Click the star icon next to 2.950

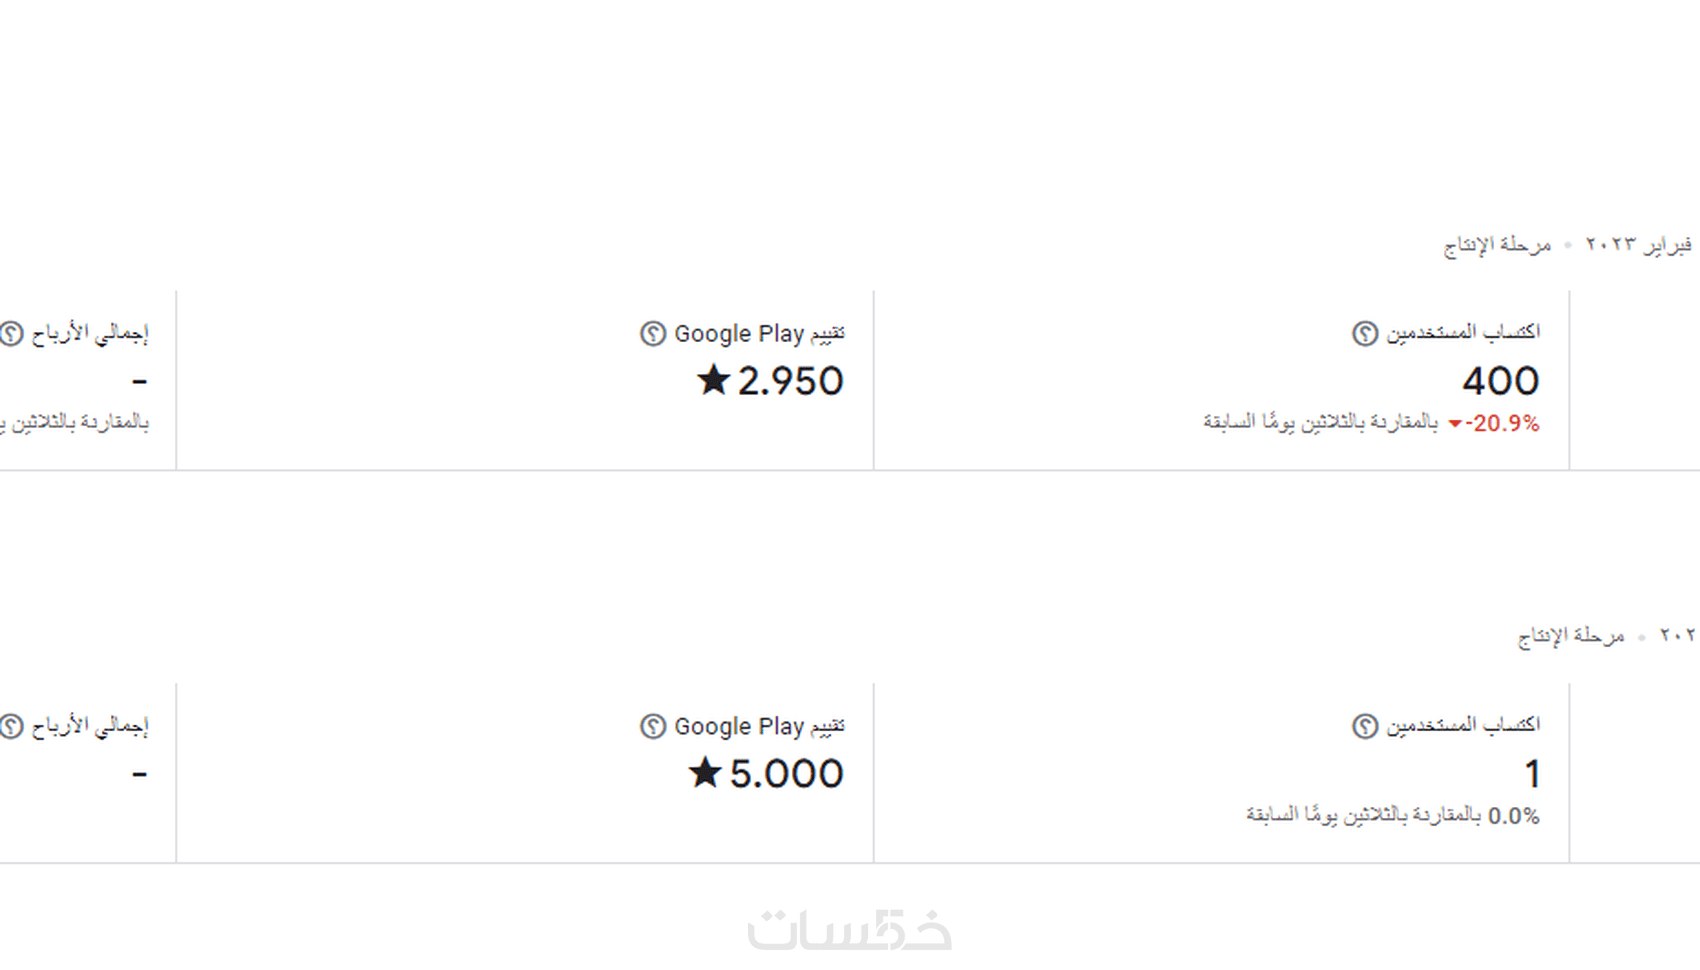pyautogui.click(x=713, y=380)
